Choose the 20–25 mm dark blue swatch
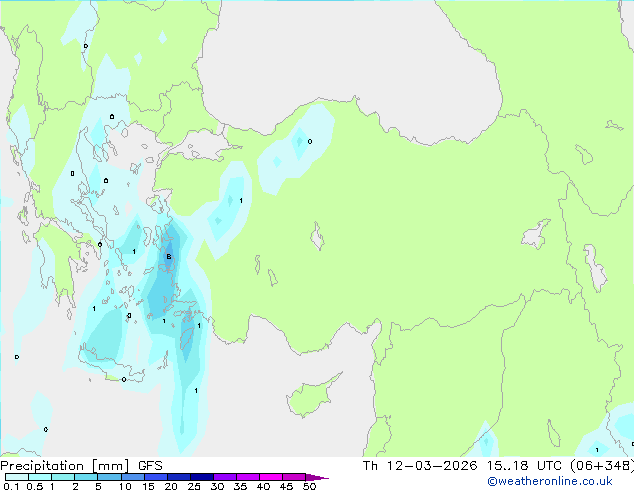This screenshot has height=490, width=634. [179, 477]
